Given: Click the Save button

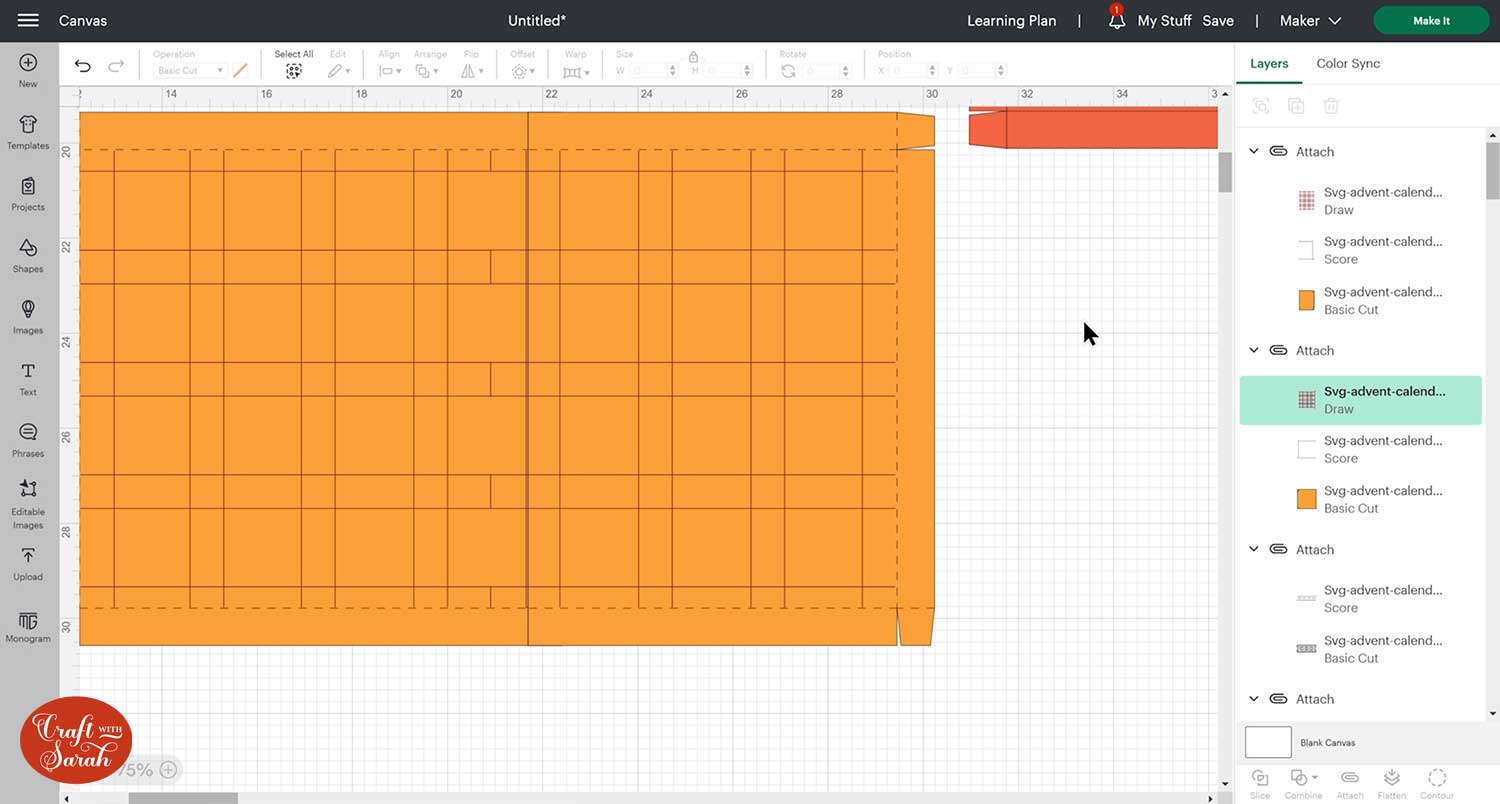Looking at the screenshot, I should (1217, 21).
